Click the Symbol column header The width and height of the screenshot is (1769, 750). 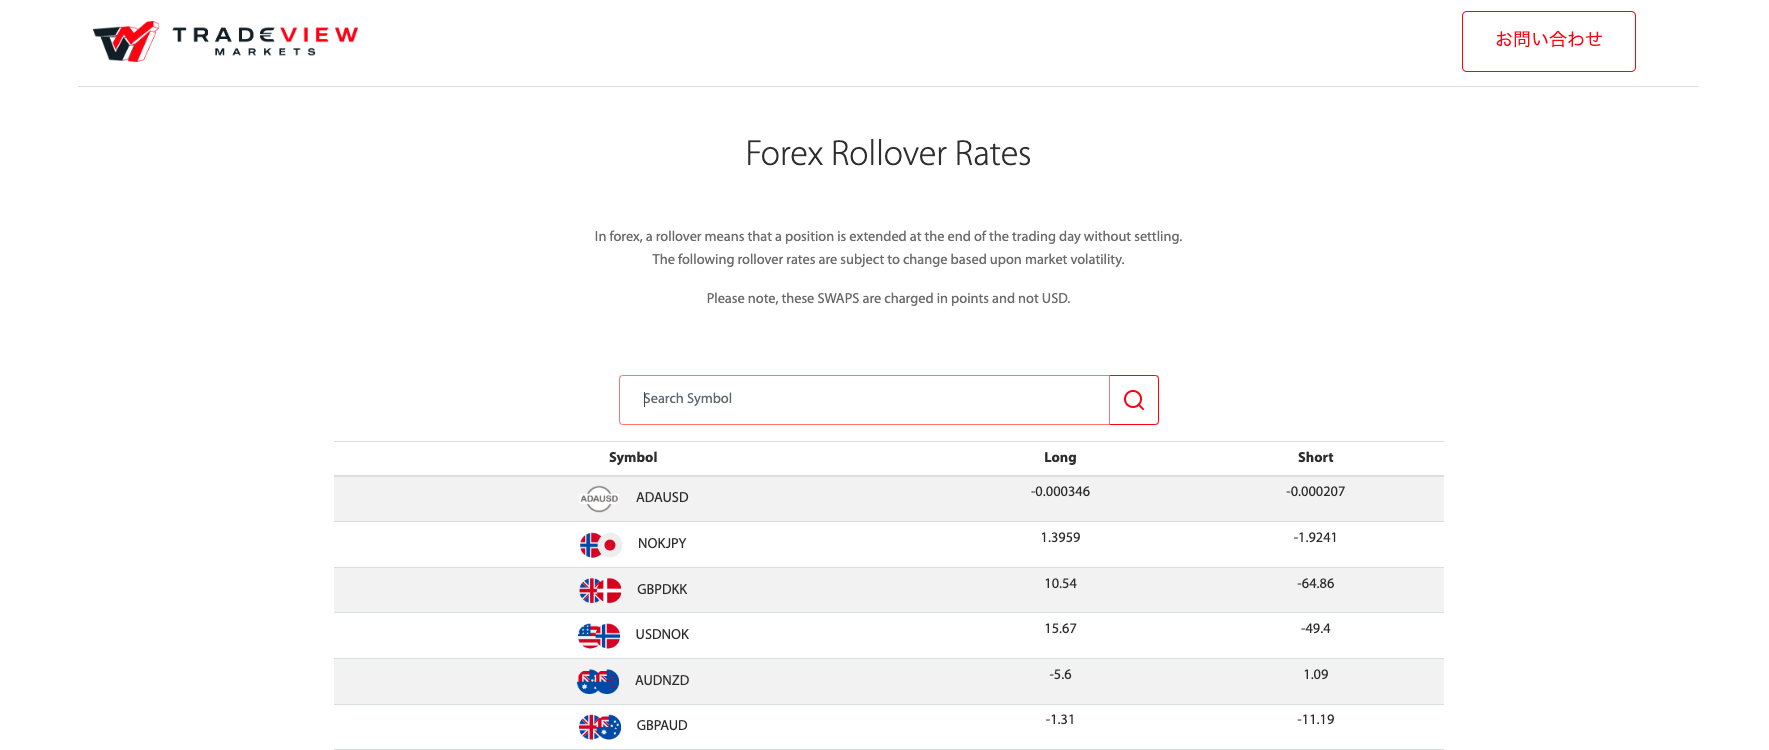click(x=633, y=457)
